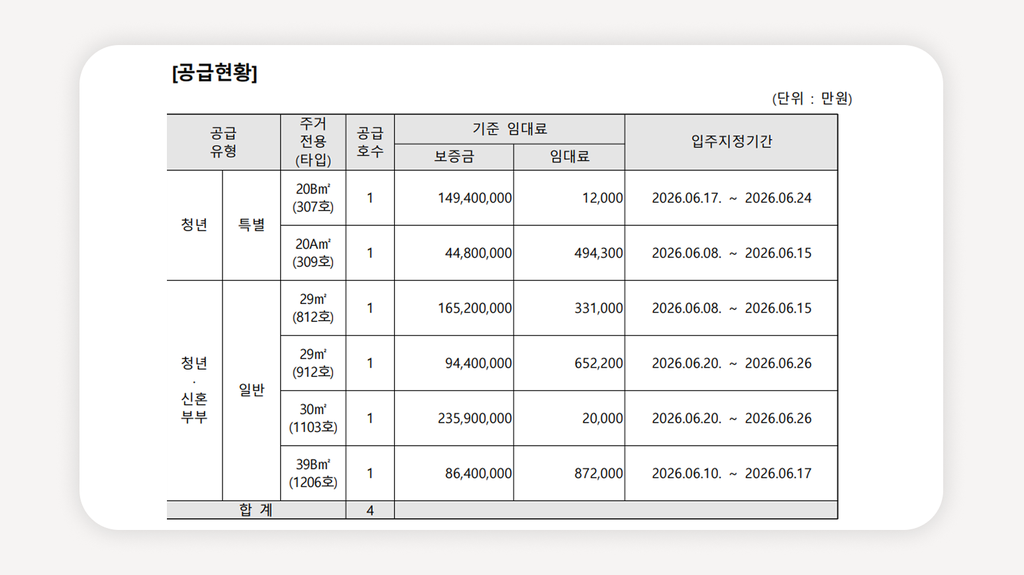Click the 공급 유형 column header
Image resolution: width=1024 pixels, height=575 pixels.
tap(223, 142)
